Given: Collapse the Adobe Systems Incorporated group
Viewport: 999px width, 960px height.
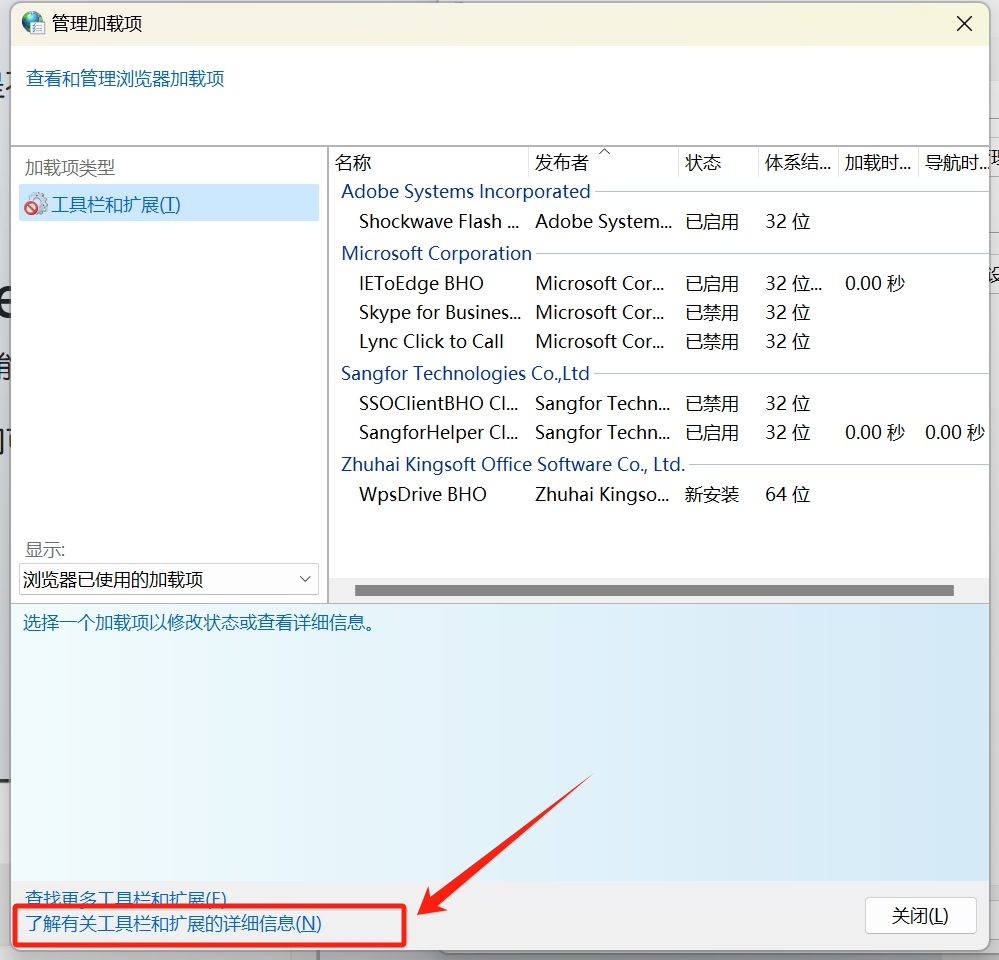Looking at the screenshot, I should 465,192.
